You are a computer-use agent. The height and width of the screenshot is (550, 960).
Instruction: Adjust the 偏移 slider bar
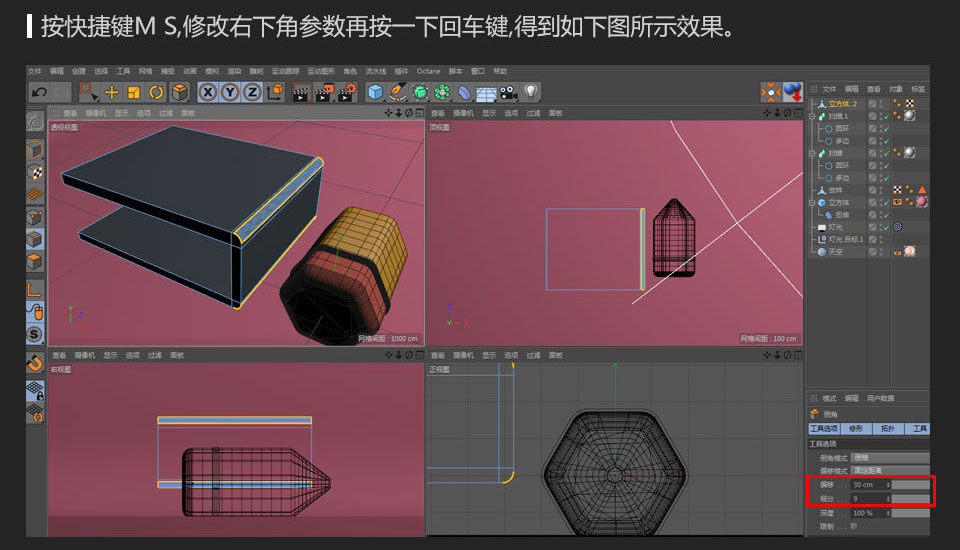tap(910, 484)
